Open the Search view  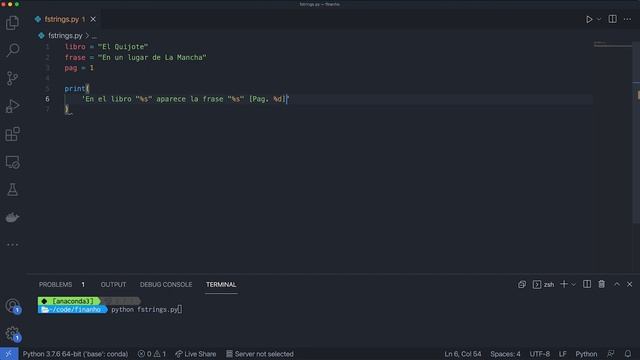tap(13, 50)
